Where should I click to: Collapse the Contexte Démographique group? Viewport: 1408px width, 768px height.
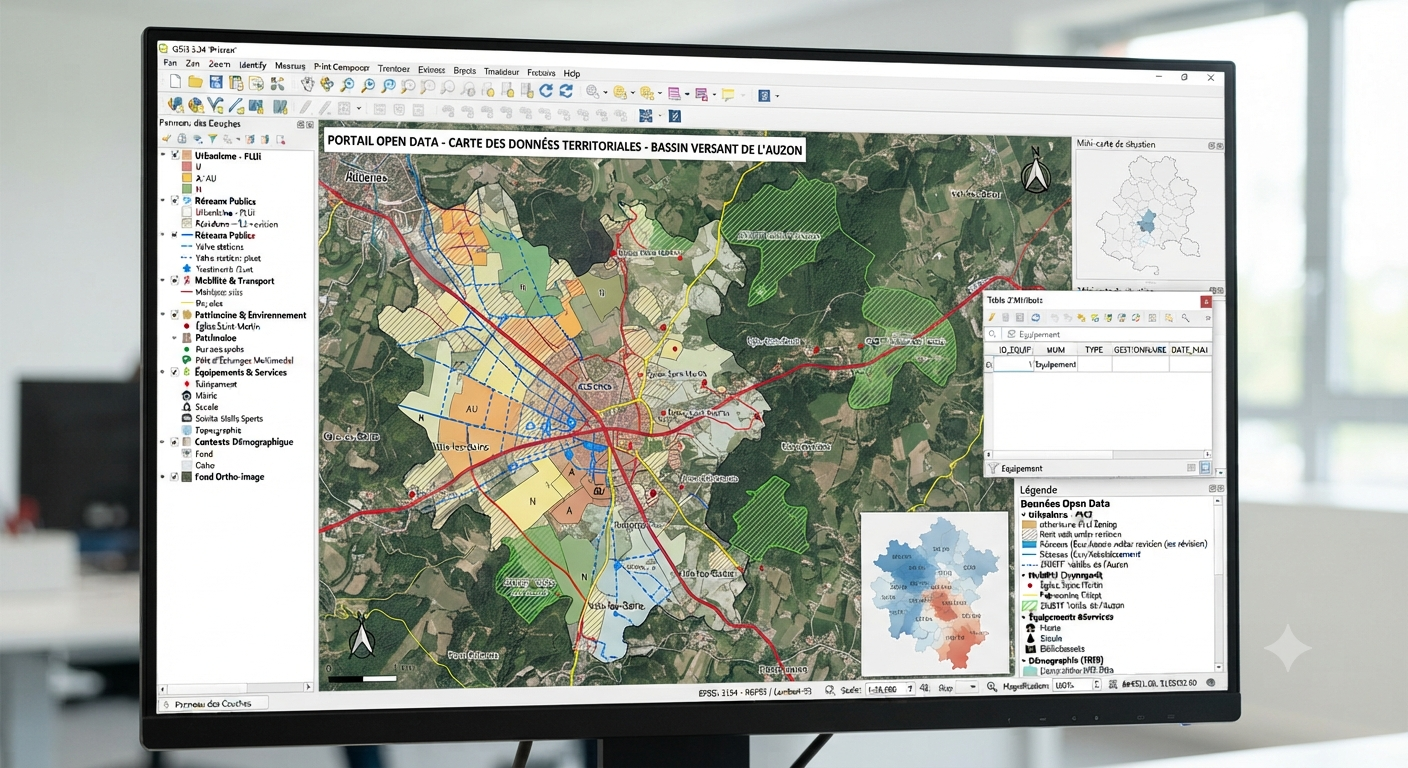tap(162, 442)
